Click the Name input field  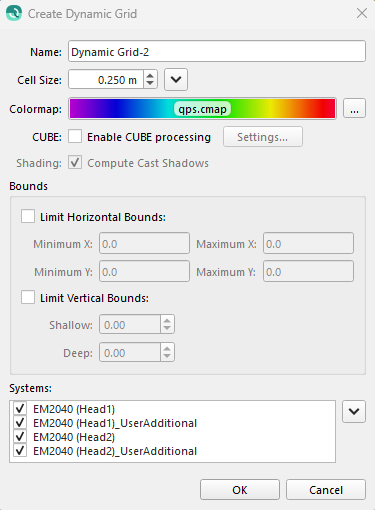pos(217,51)
